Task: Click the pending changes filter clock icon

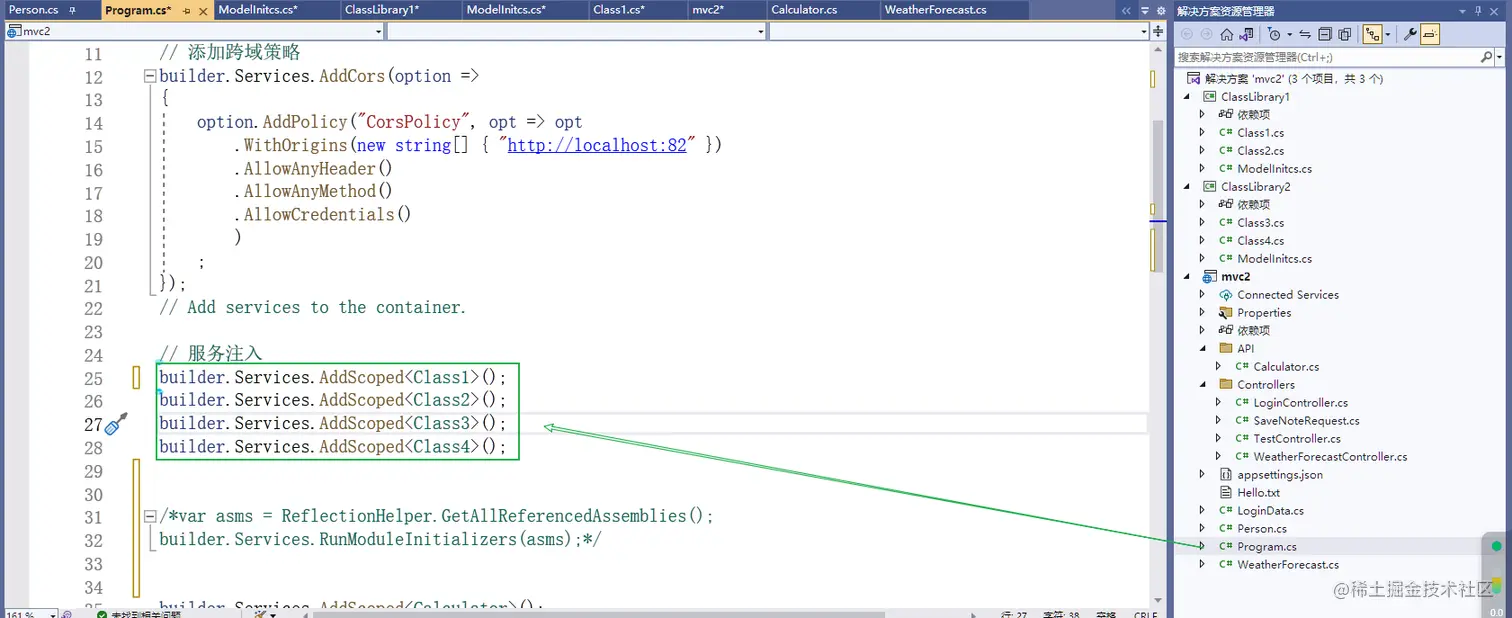Action: coord(1273,34)
